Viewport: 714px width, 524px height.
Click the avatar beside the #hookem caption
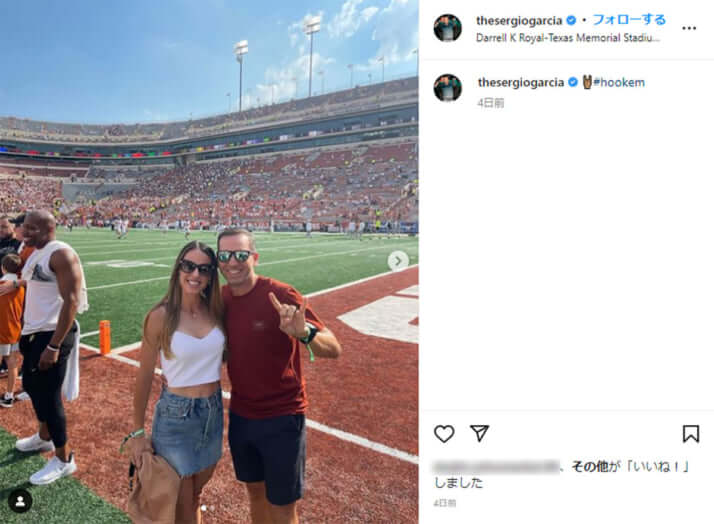coord(447,88)
